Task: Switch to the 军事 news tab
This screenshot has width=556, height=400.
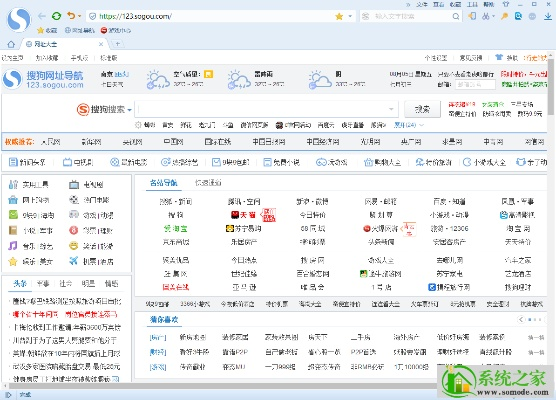Action: point(43,283)
